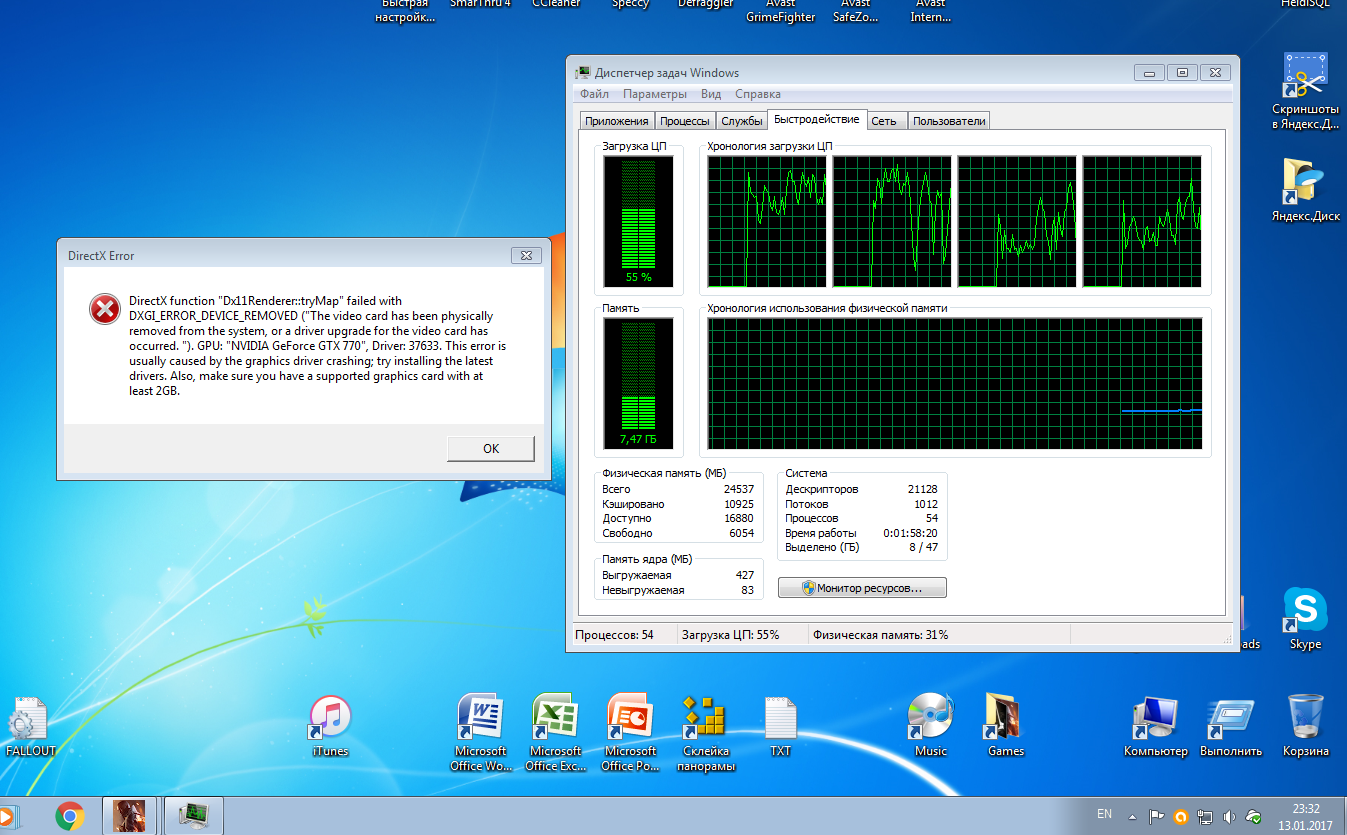The image size is (1347, 835).
Task: Click the 'Дескрипторов' value 21128
Action: pos(922,489)
